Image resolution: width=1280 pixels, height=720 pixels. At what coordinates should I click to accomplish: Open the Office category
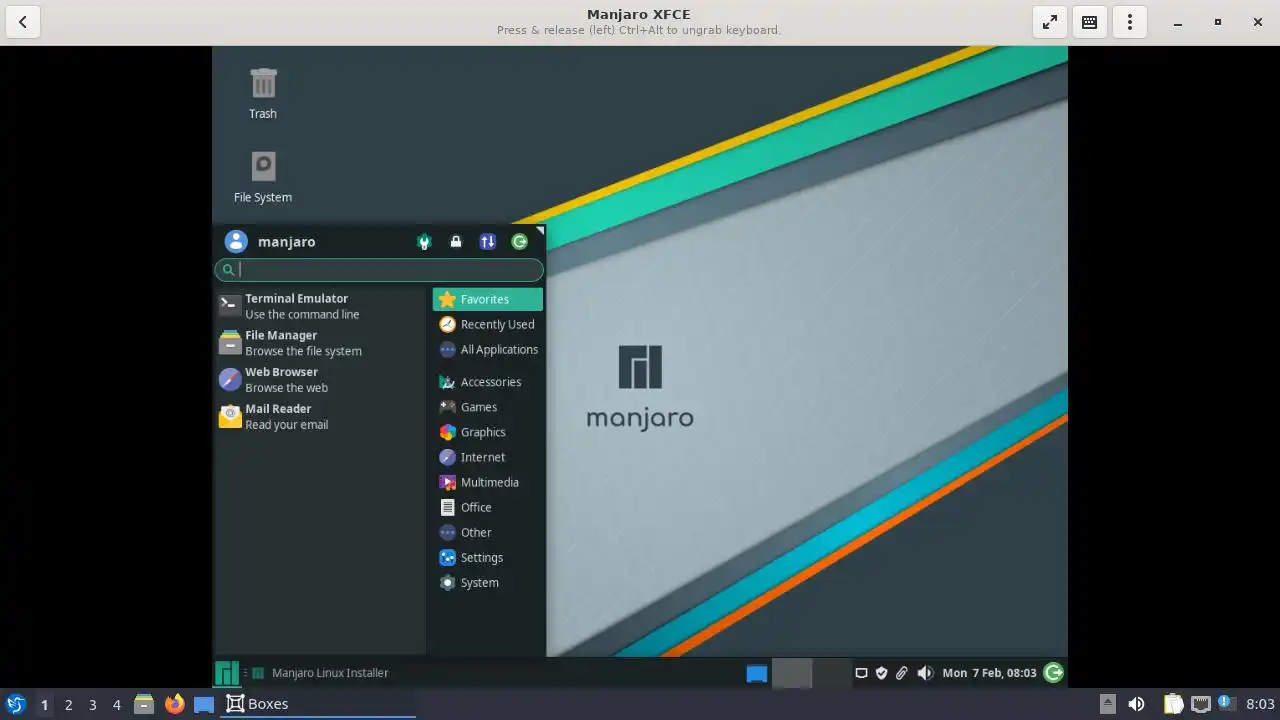point(488,507)
